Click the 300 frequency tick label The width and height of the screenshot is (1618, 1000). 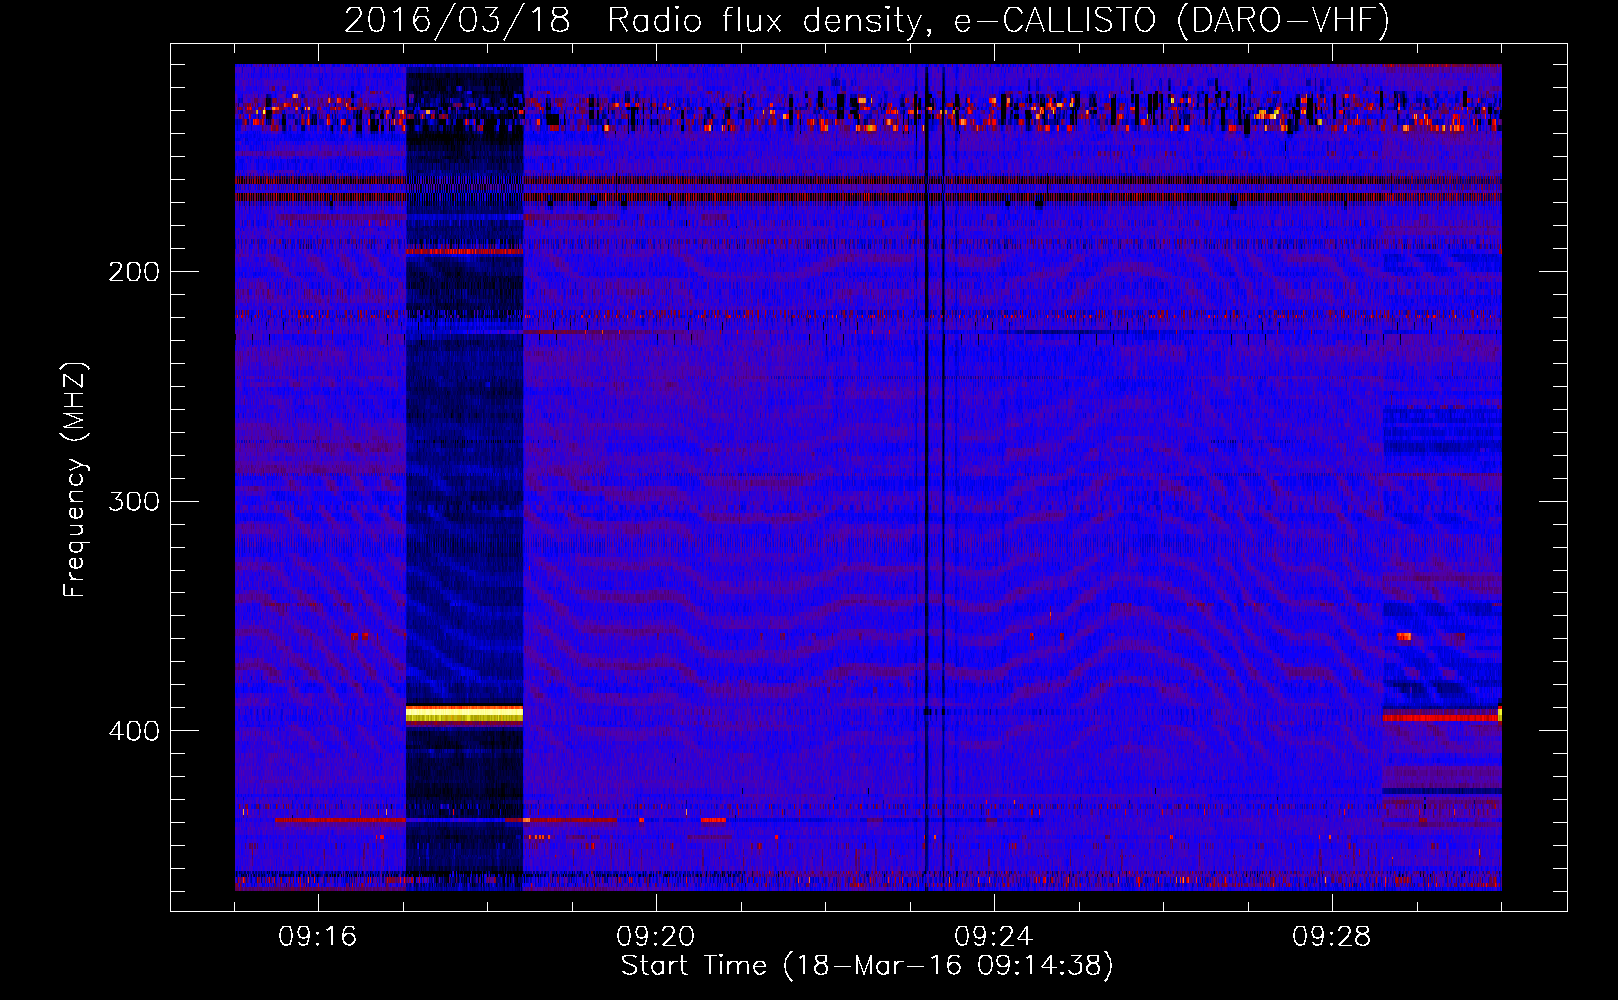click(x=134, y=501)
